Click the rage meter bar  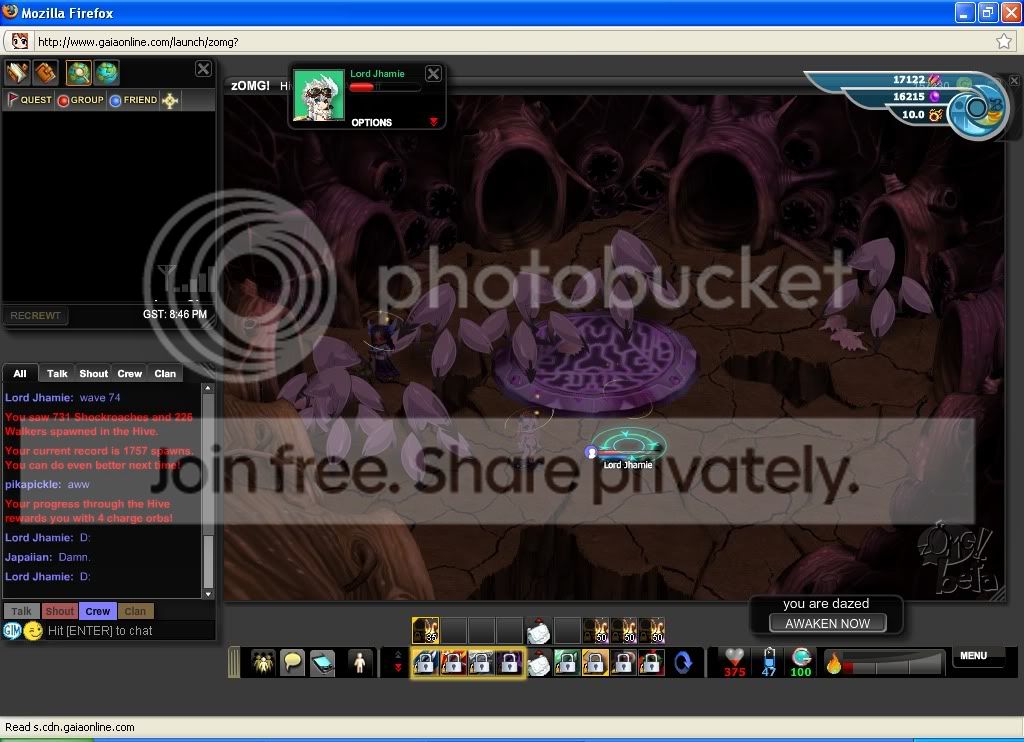pyautogui.click(x=894, y=666)
